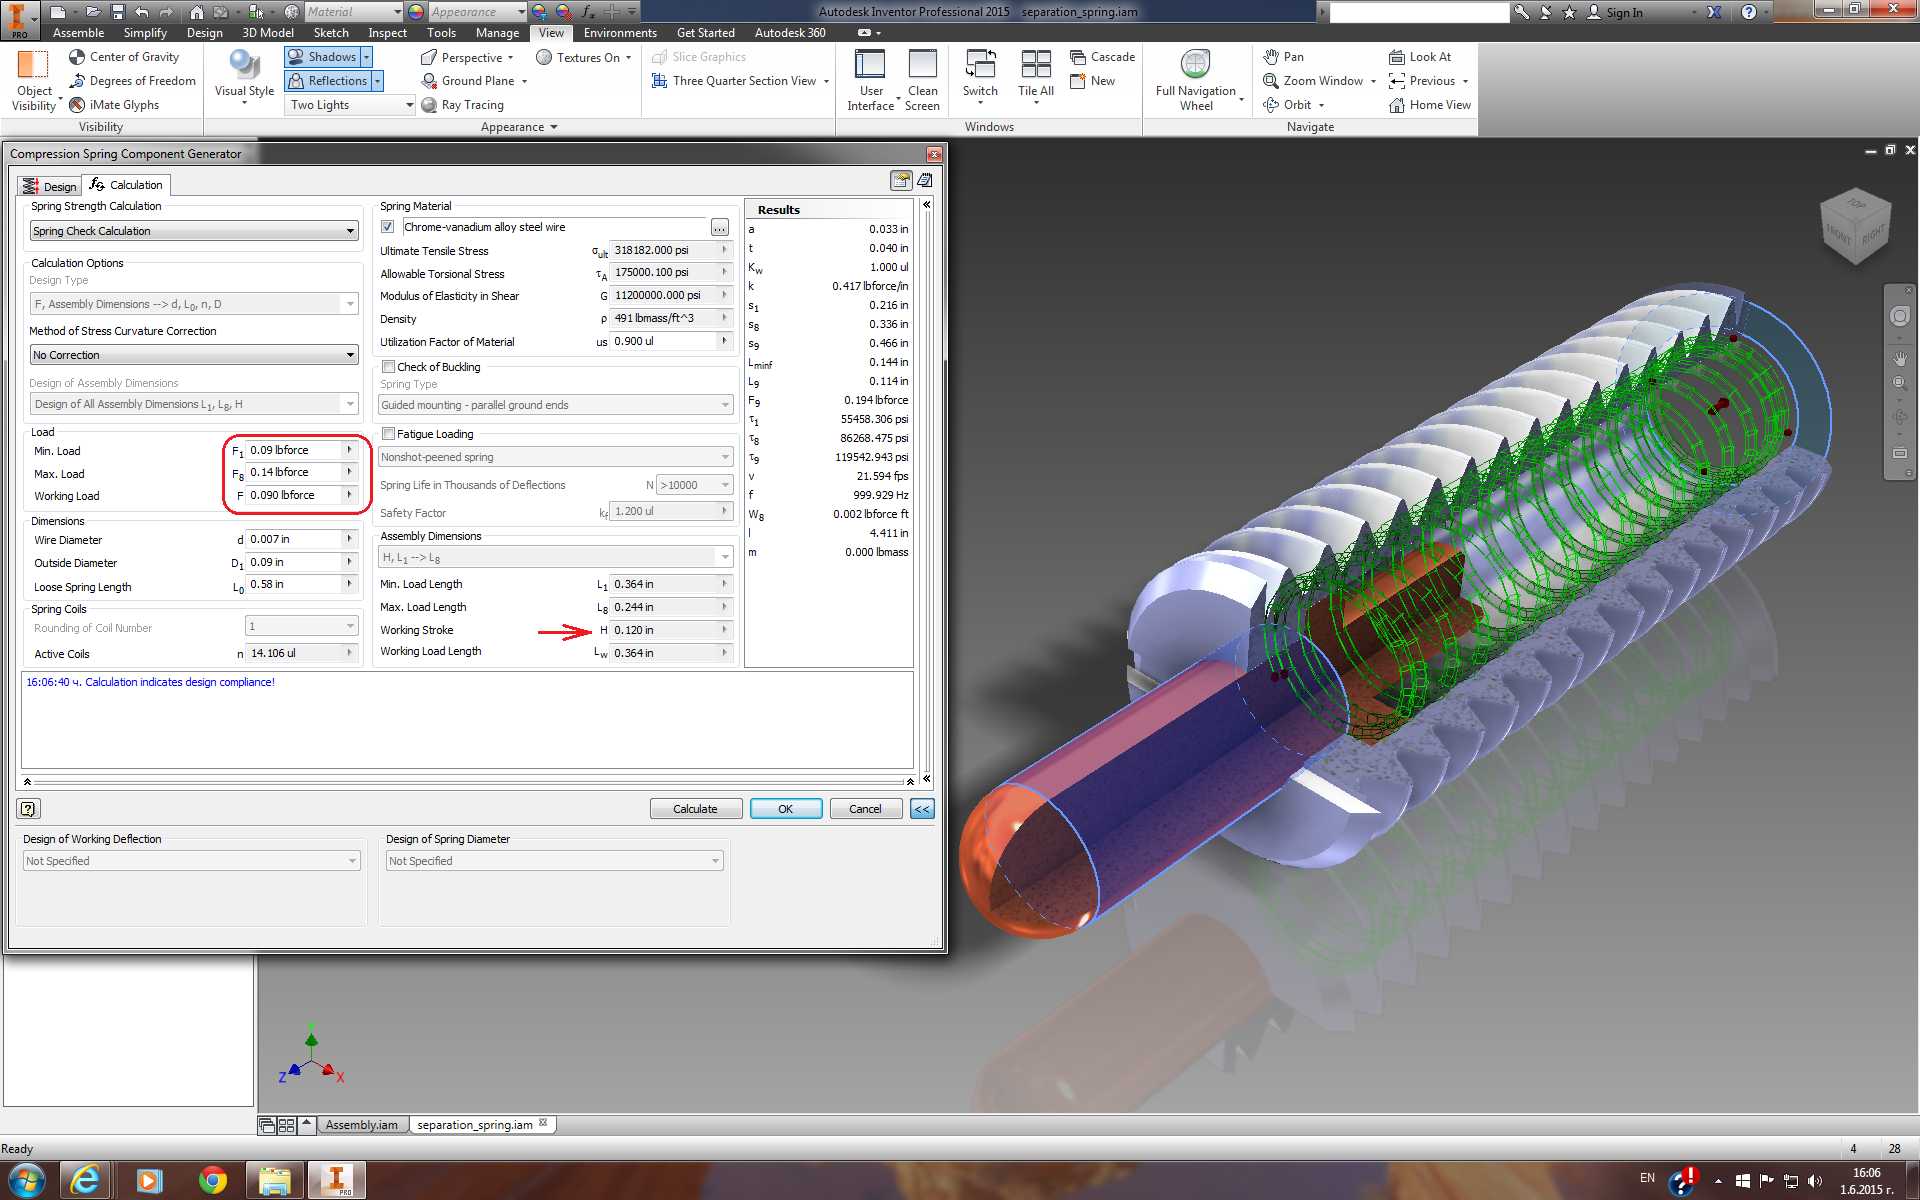
Task: Toggle Reflections display
Action: click(x=328, y=81)
